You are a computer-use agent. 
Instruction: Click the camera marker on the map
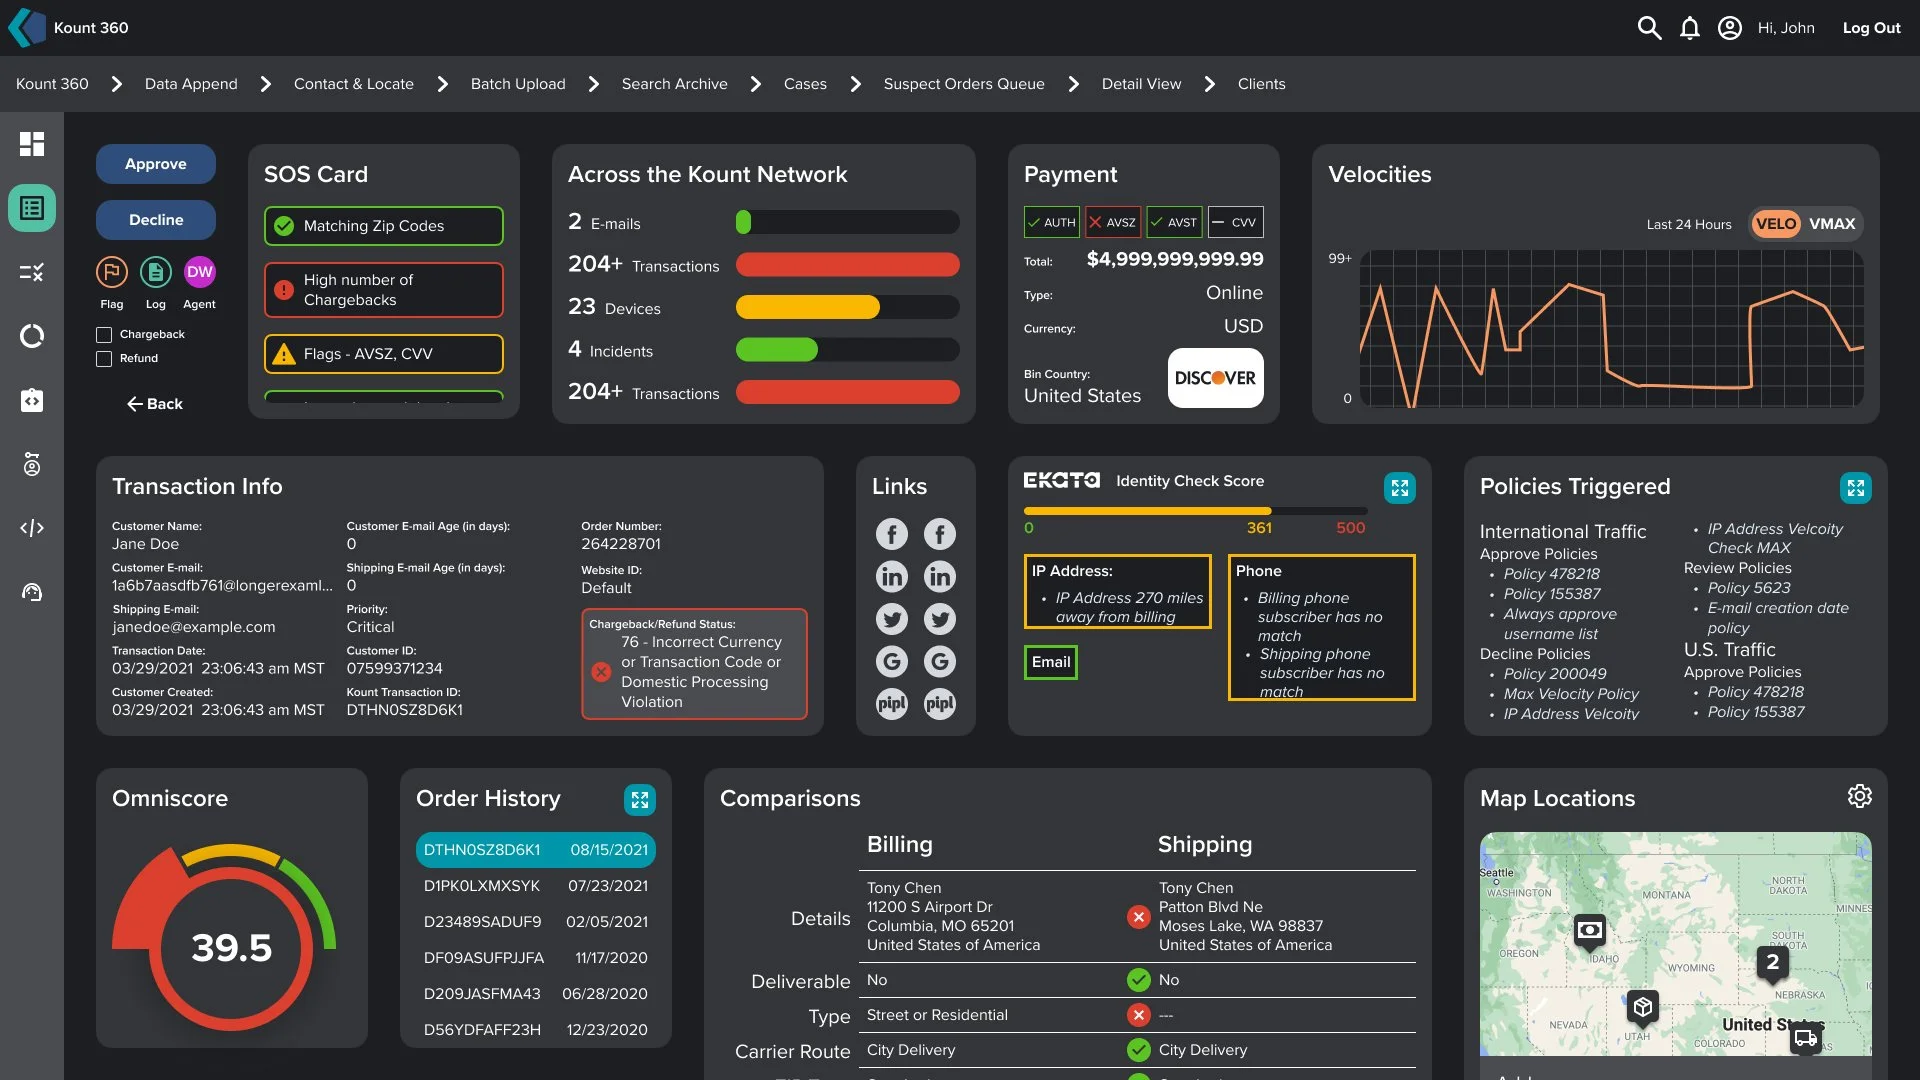(1590, 932)
